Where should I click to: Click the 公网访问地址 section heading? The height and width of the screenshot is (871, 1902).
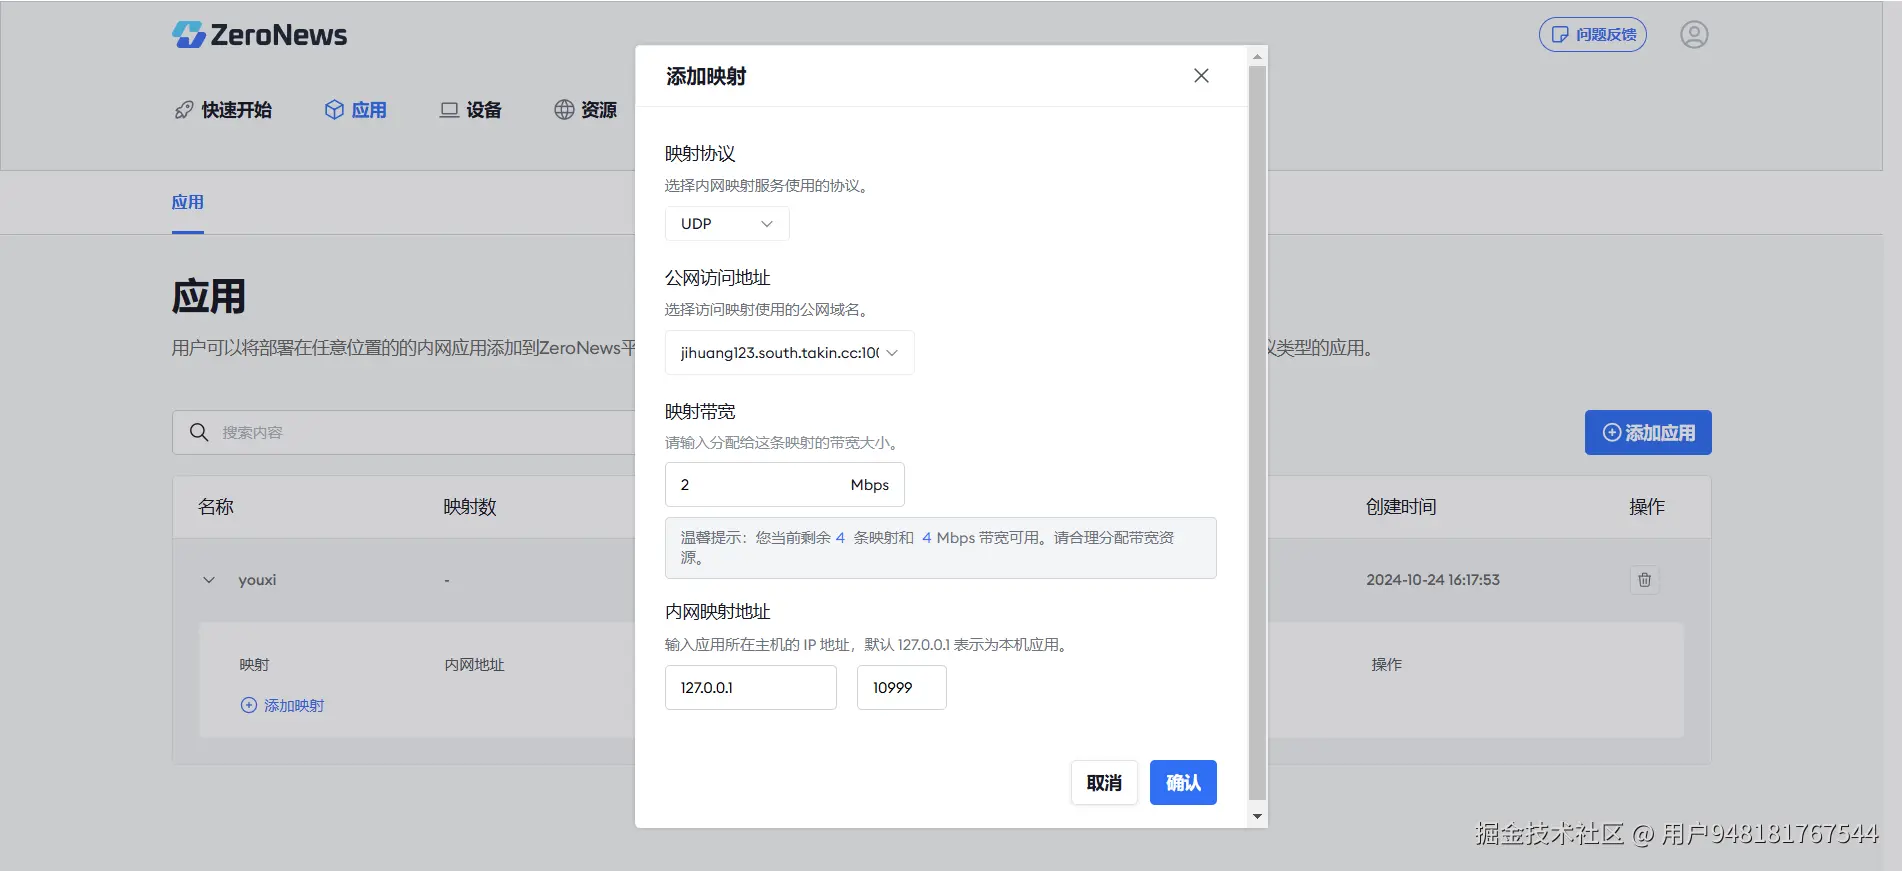718,278
